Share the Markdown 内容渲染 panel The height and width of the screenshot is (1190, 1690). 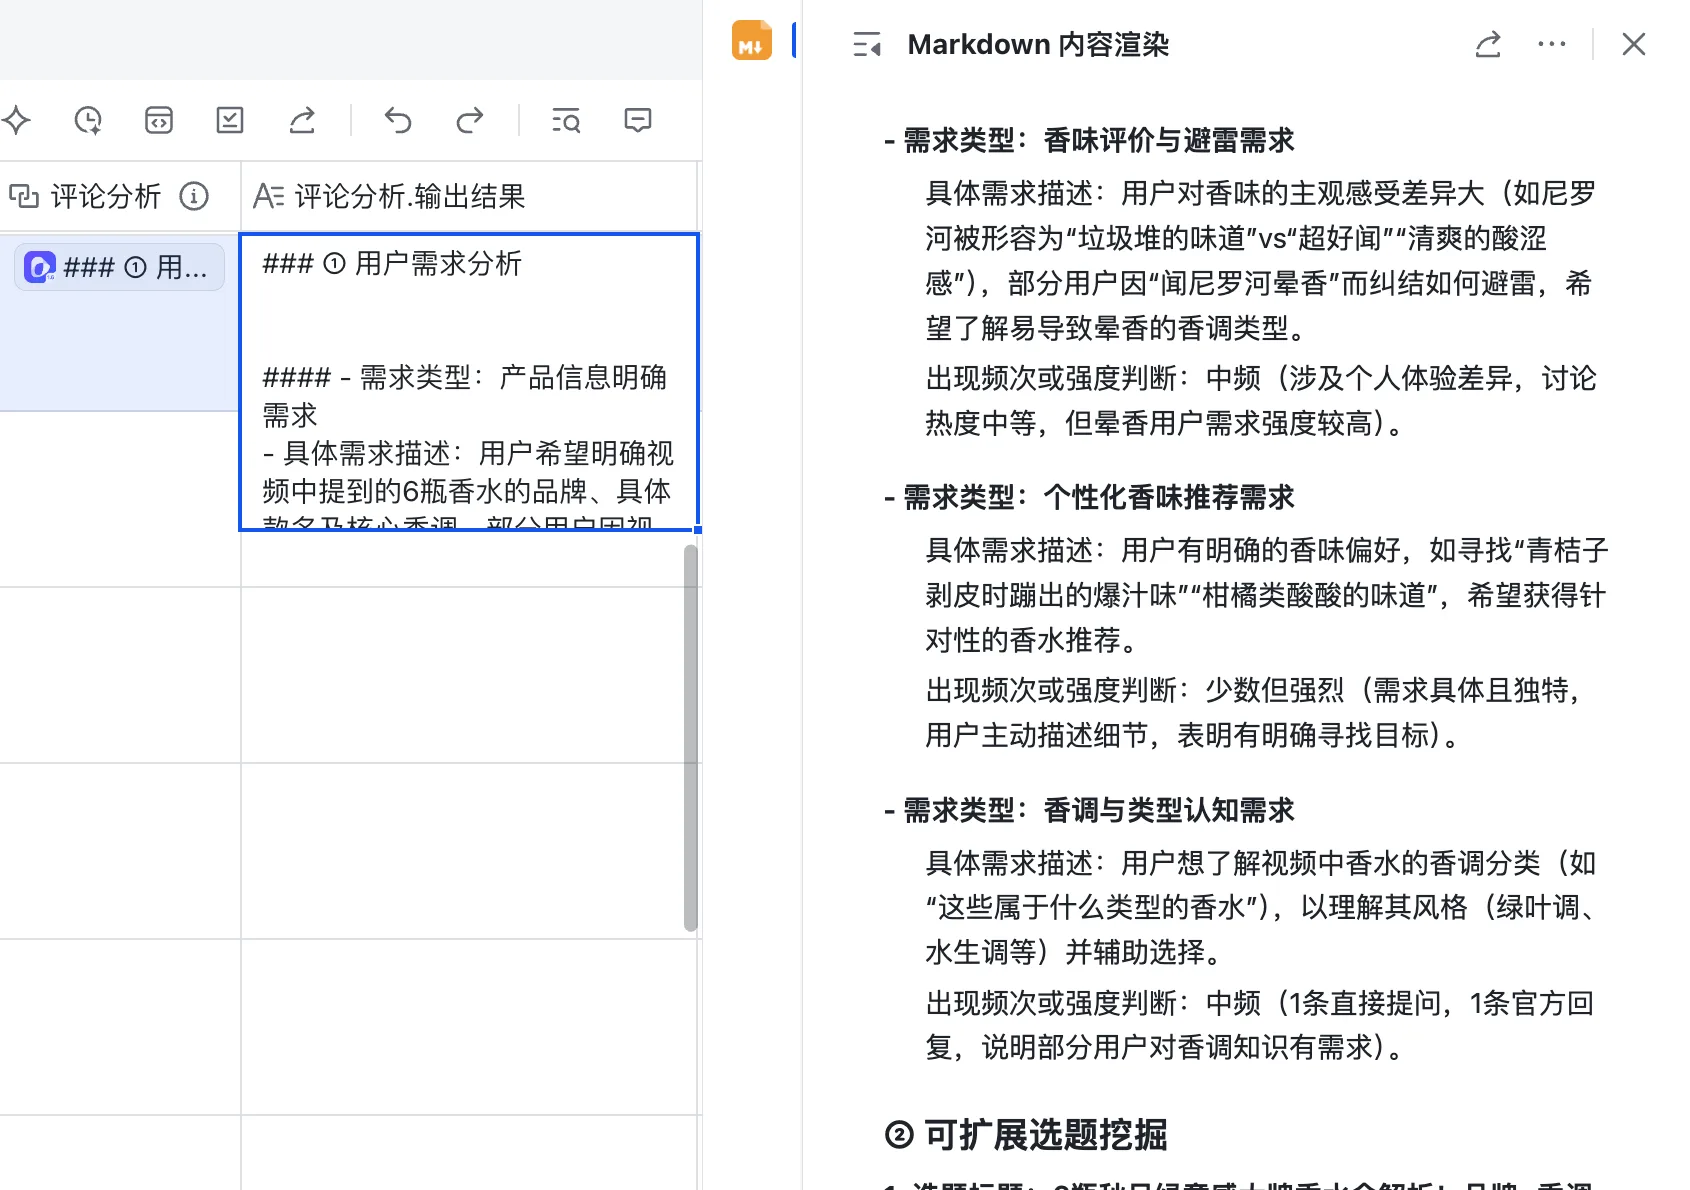(1488, 44)
